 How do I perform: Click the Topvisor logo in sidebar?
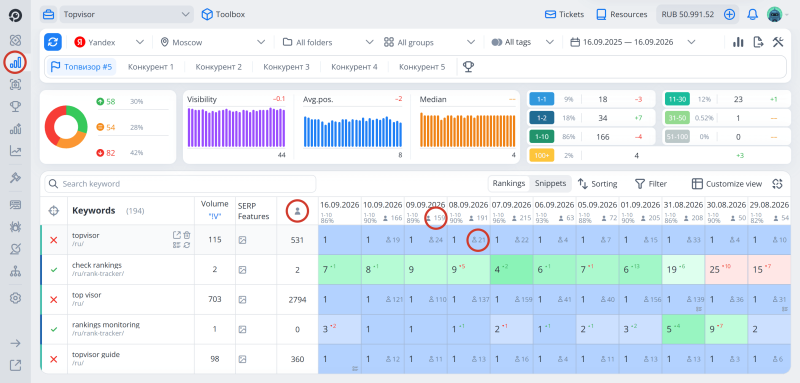click(x=15, y=15)
